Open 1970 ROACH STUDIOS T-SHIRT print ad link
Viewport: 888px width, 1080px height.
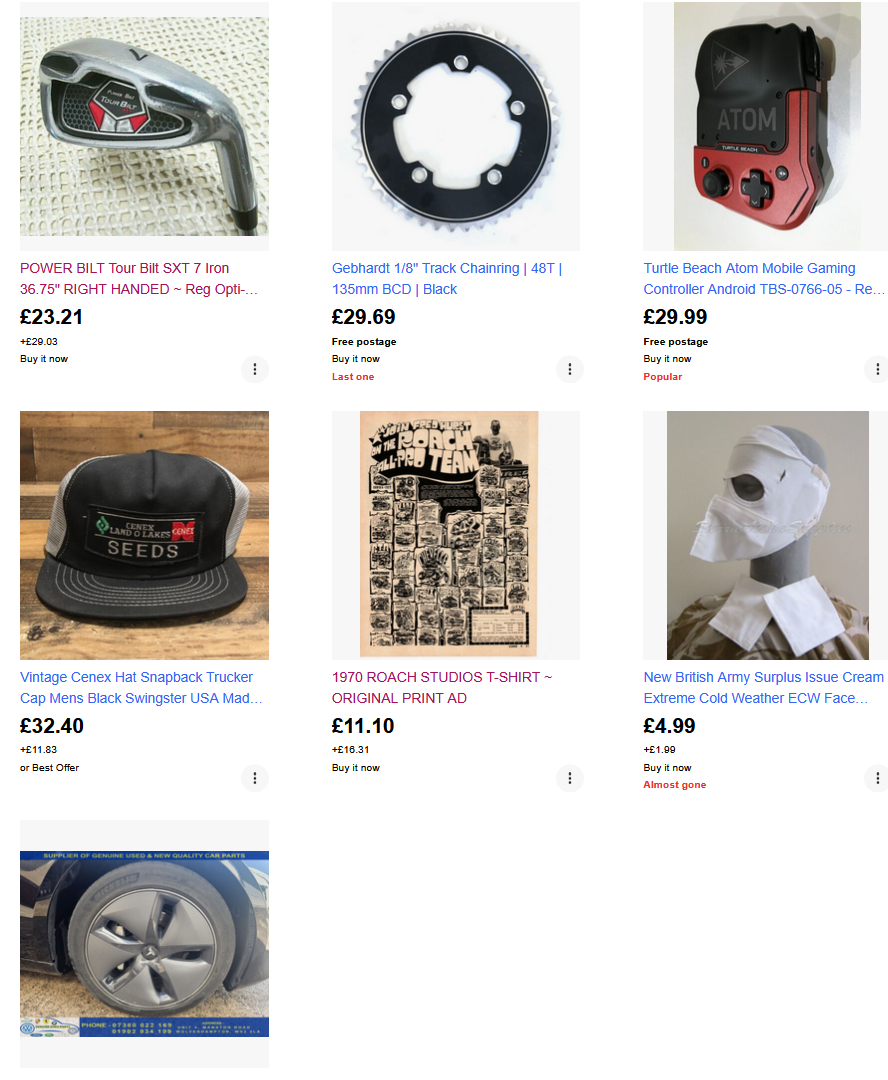pyautogui.click(x=442, y=687)
